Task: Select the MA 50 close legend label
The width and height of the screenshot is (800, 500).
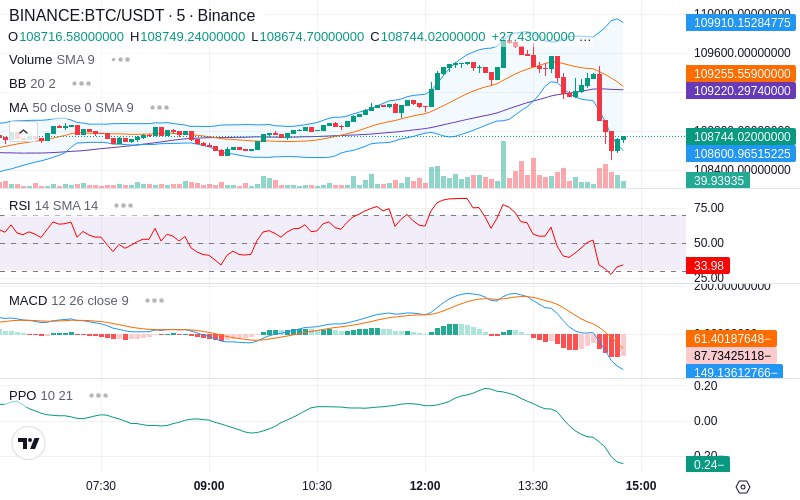Action: pos(71,108)
